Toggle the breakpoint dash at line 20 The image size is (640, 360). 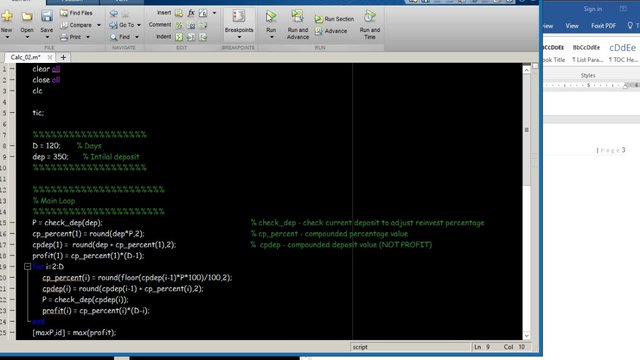[12, 278]
